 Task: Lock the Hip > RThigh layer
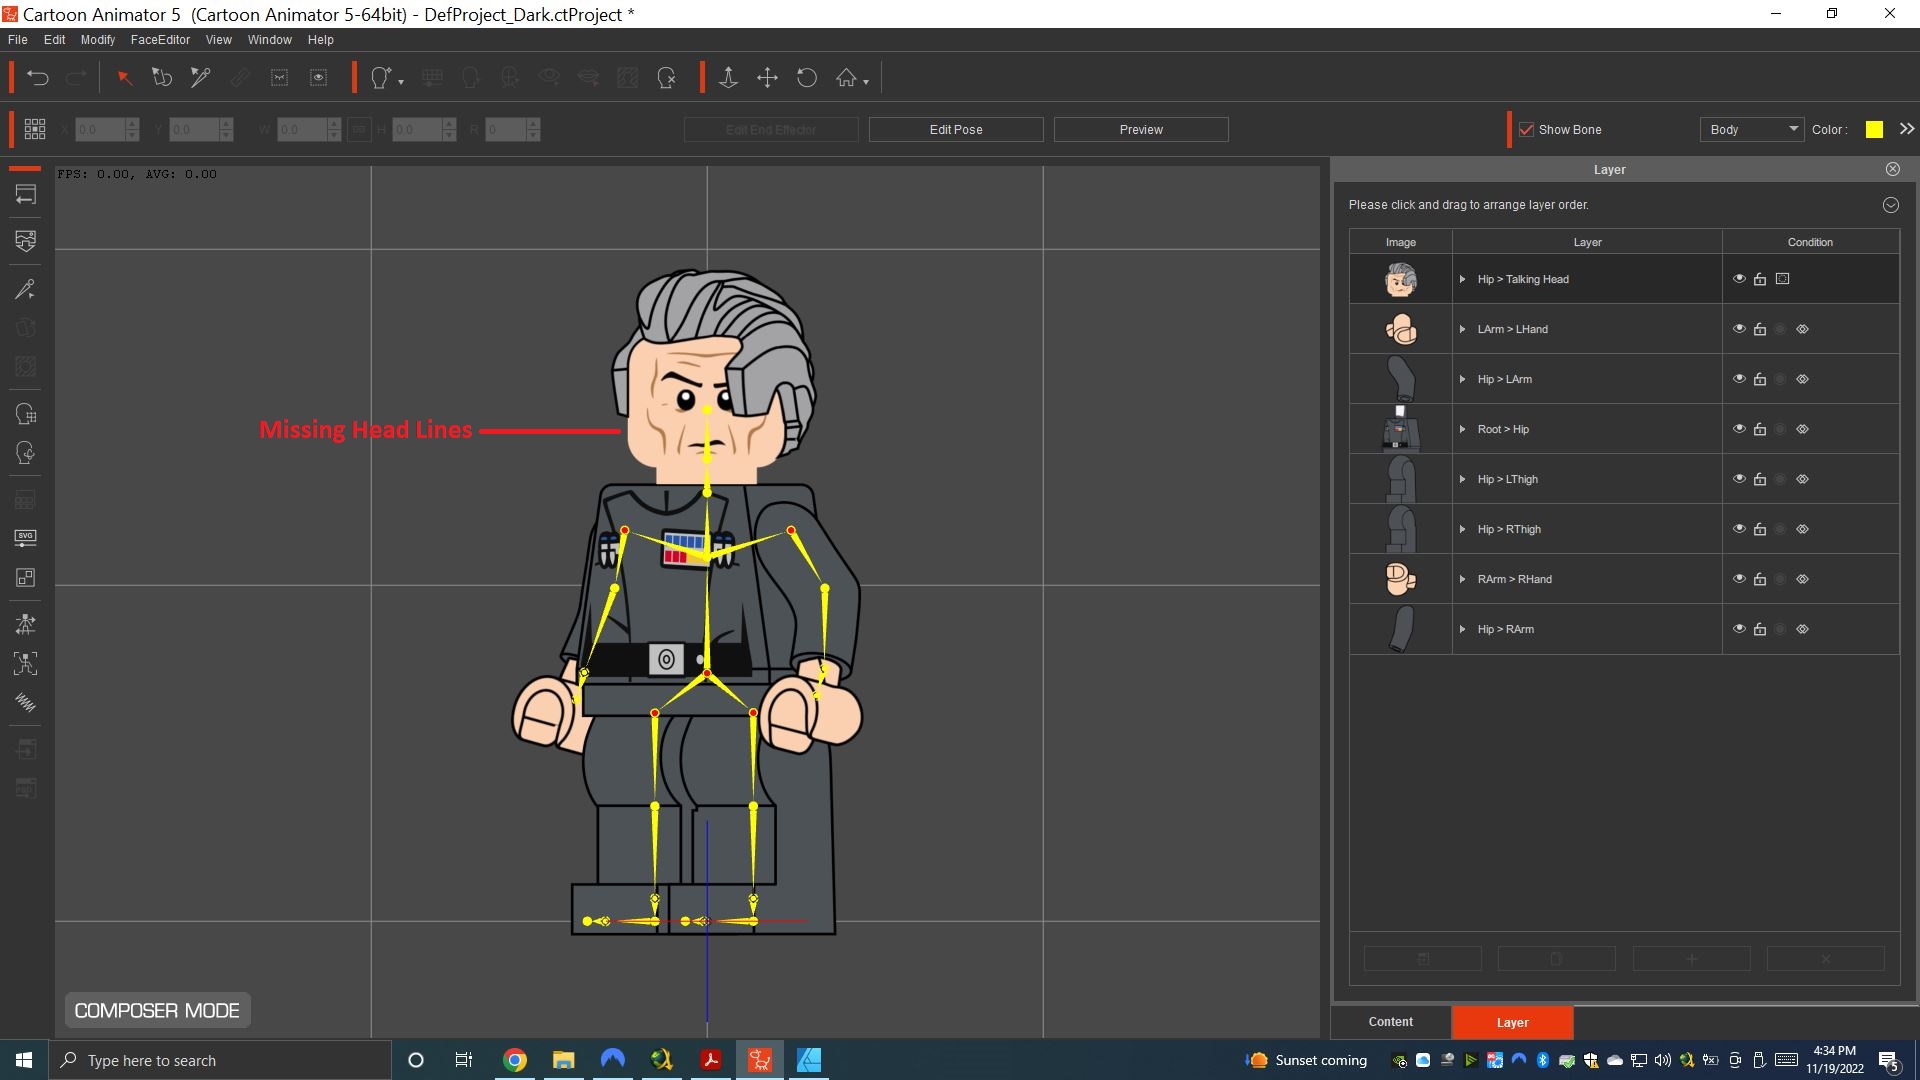(x=1760, y=529)
